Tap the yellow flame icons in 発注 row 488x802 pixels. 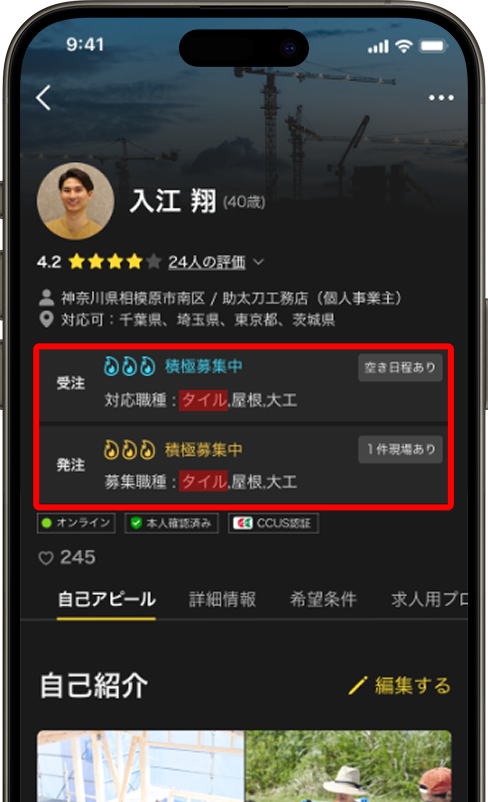point(129,450)
